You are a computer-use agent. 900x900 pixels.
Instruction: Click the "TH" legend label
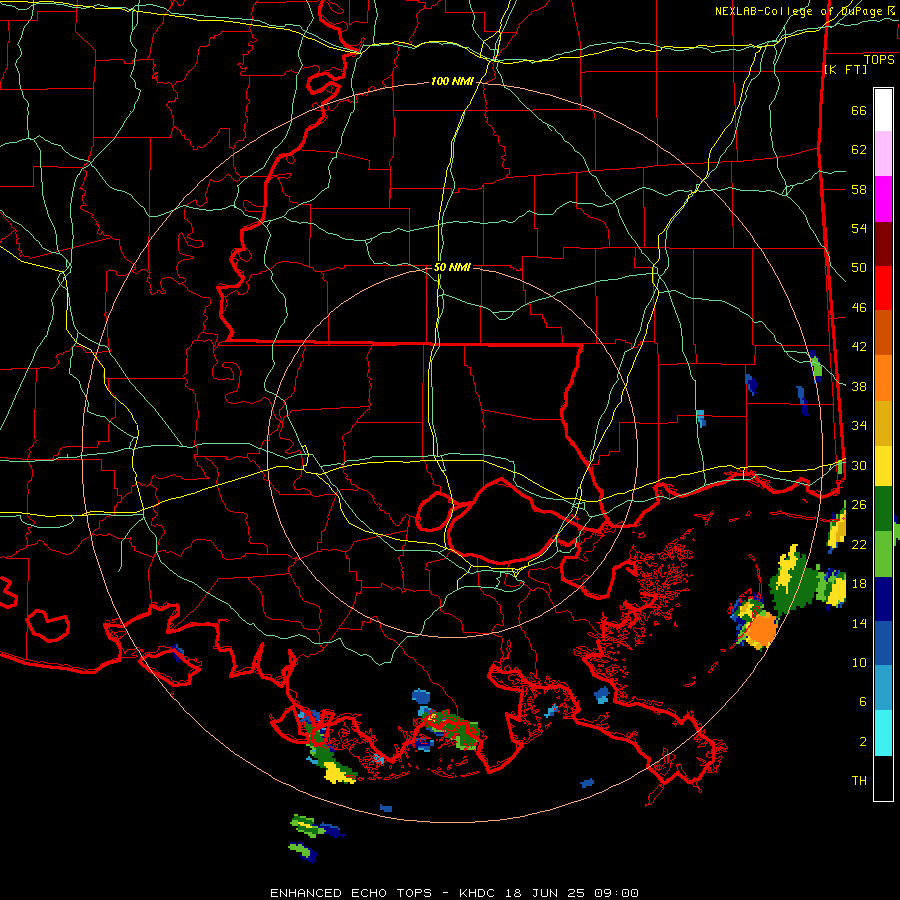point(859,781)
